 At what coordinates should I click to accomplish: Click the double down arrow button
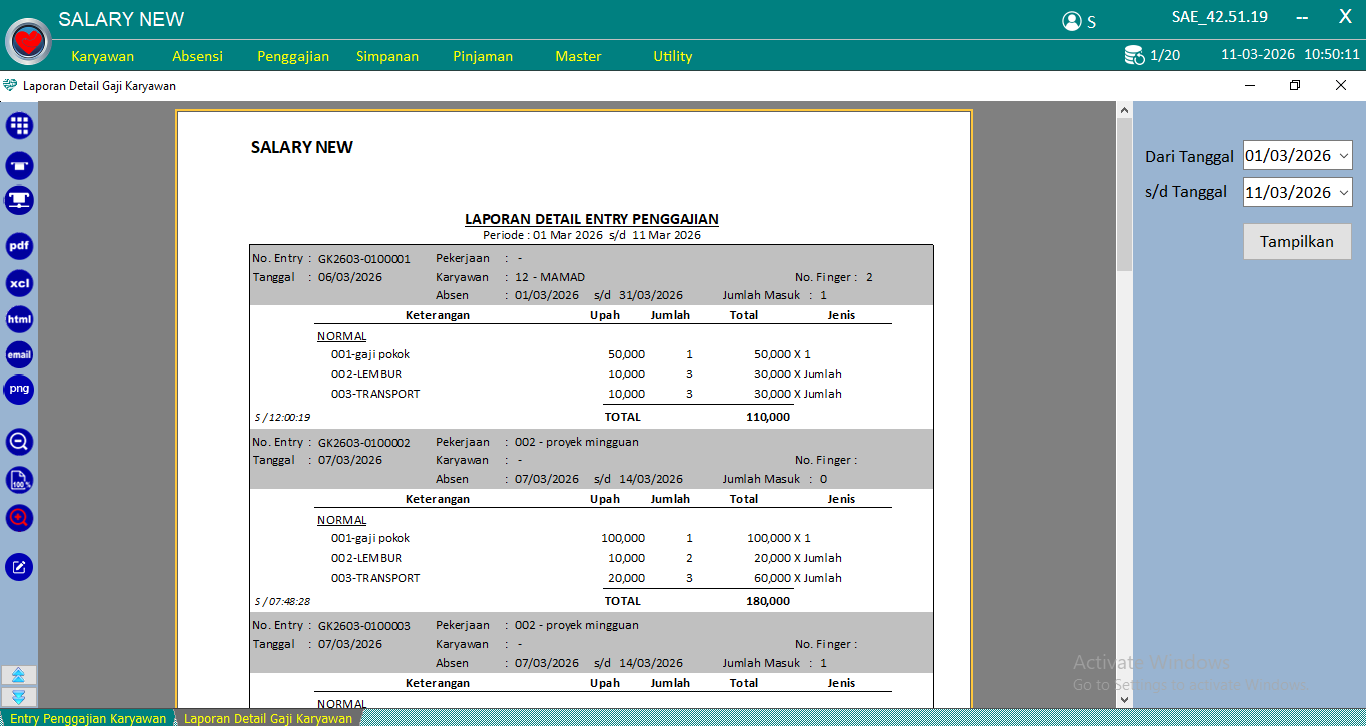[x=19, y=696]
